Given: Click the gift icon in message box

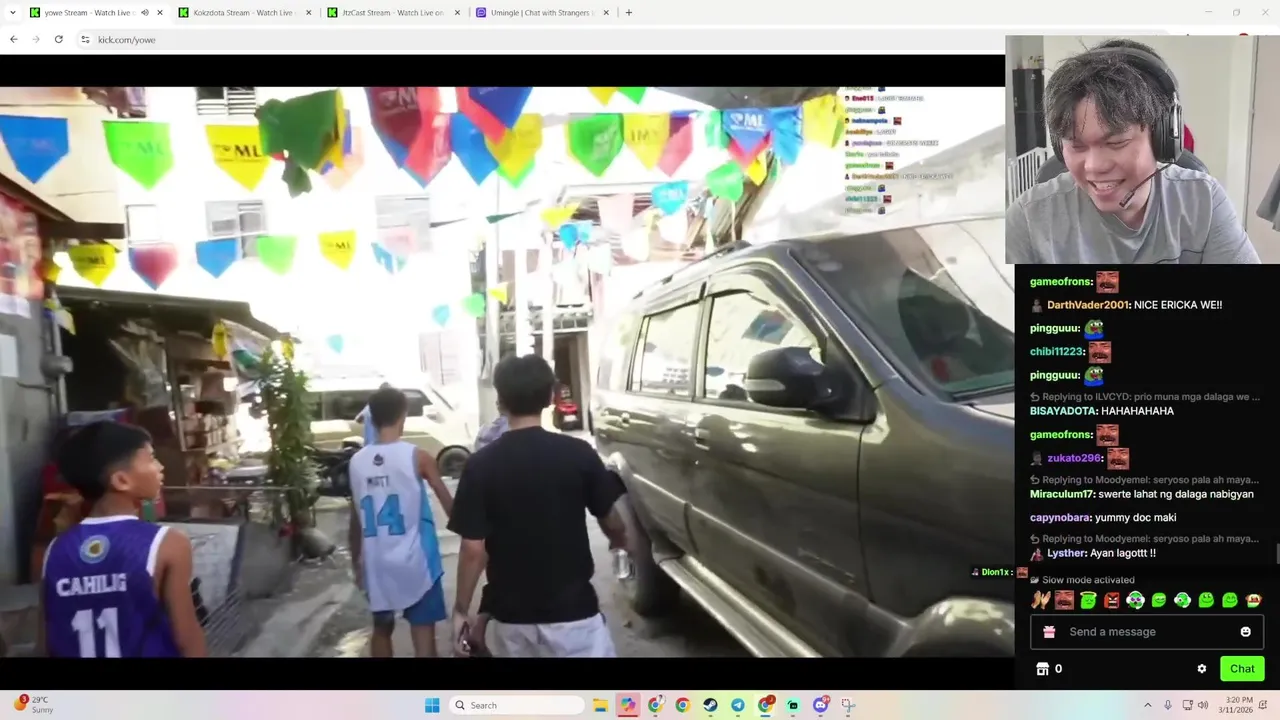Looking at the screenshot, I should (1049, 632).
